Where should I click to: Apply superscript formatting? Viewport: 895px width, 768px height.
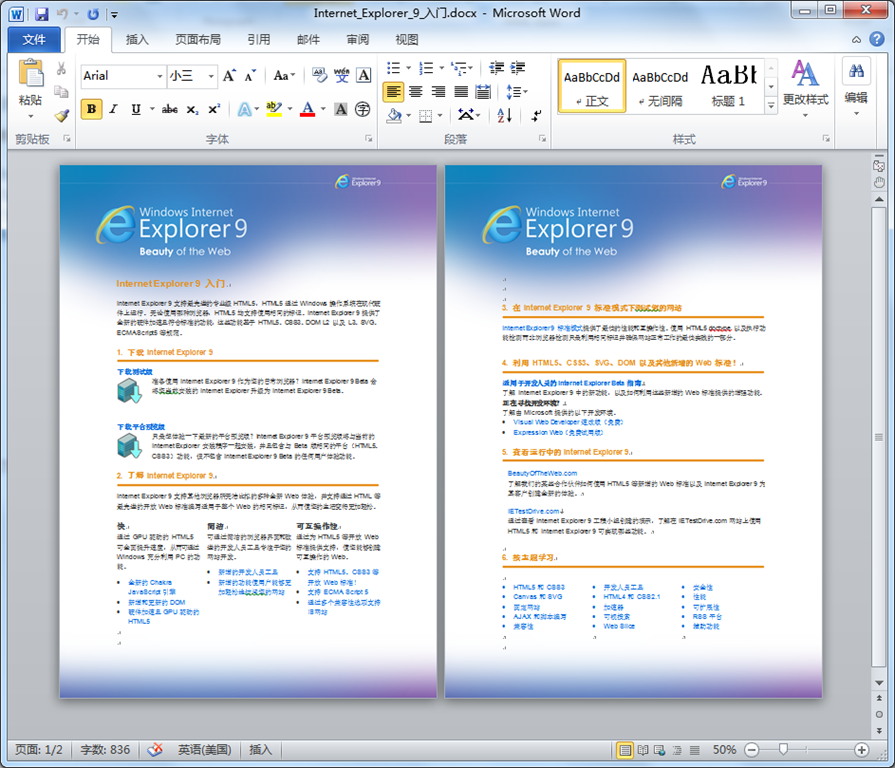215,109
